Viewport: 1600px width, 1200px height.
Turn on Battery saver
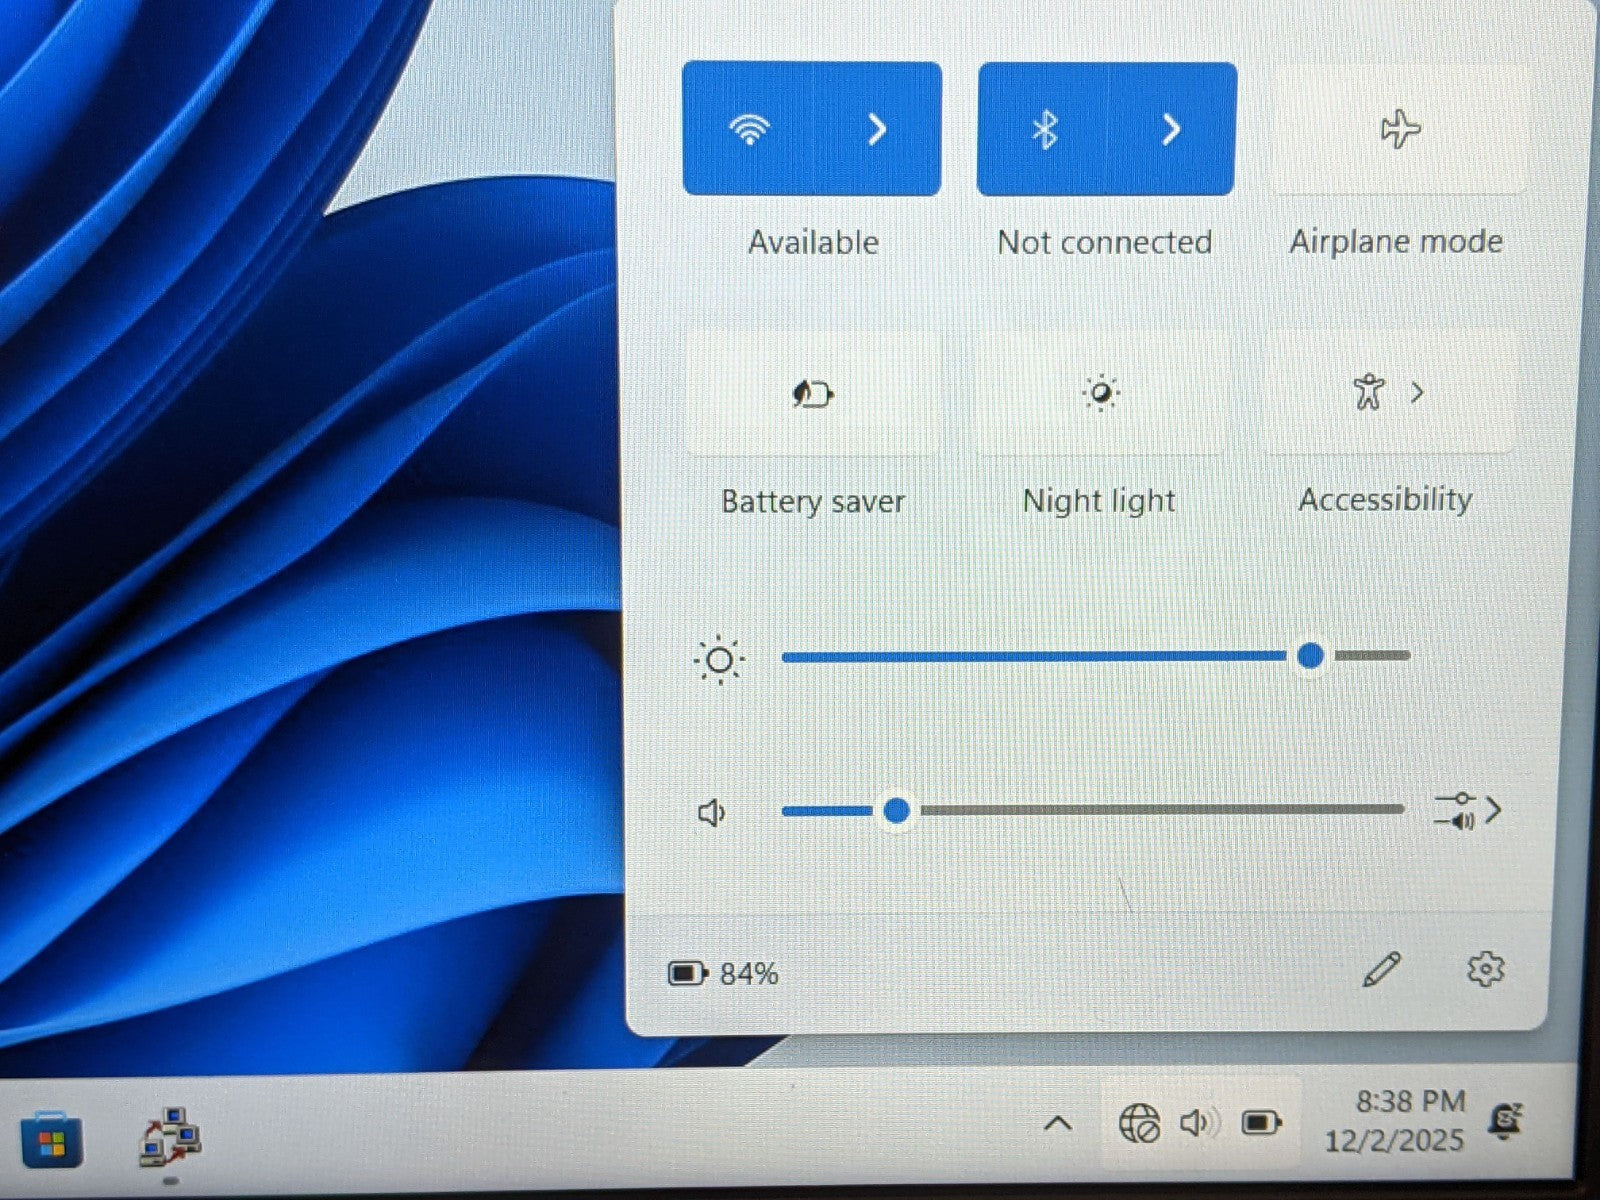click(812, 394)
